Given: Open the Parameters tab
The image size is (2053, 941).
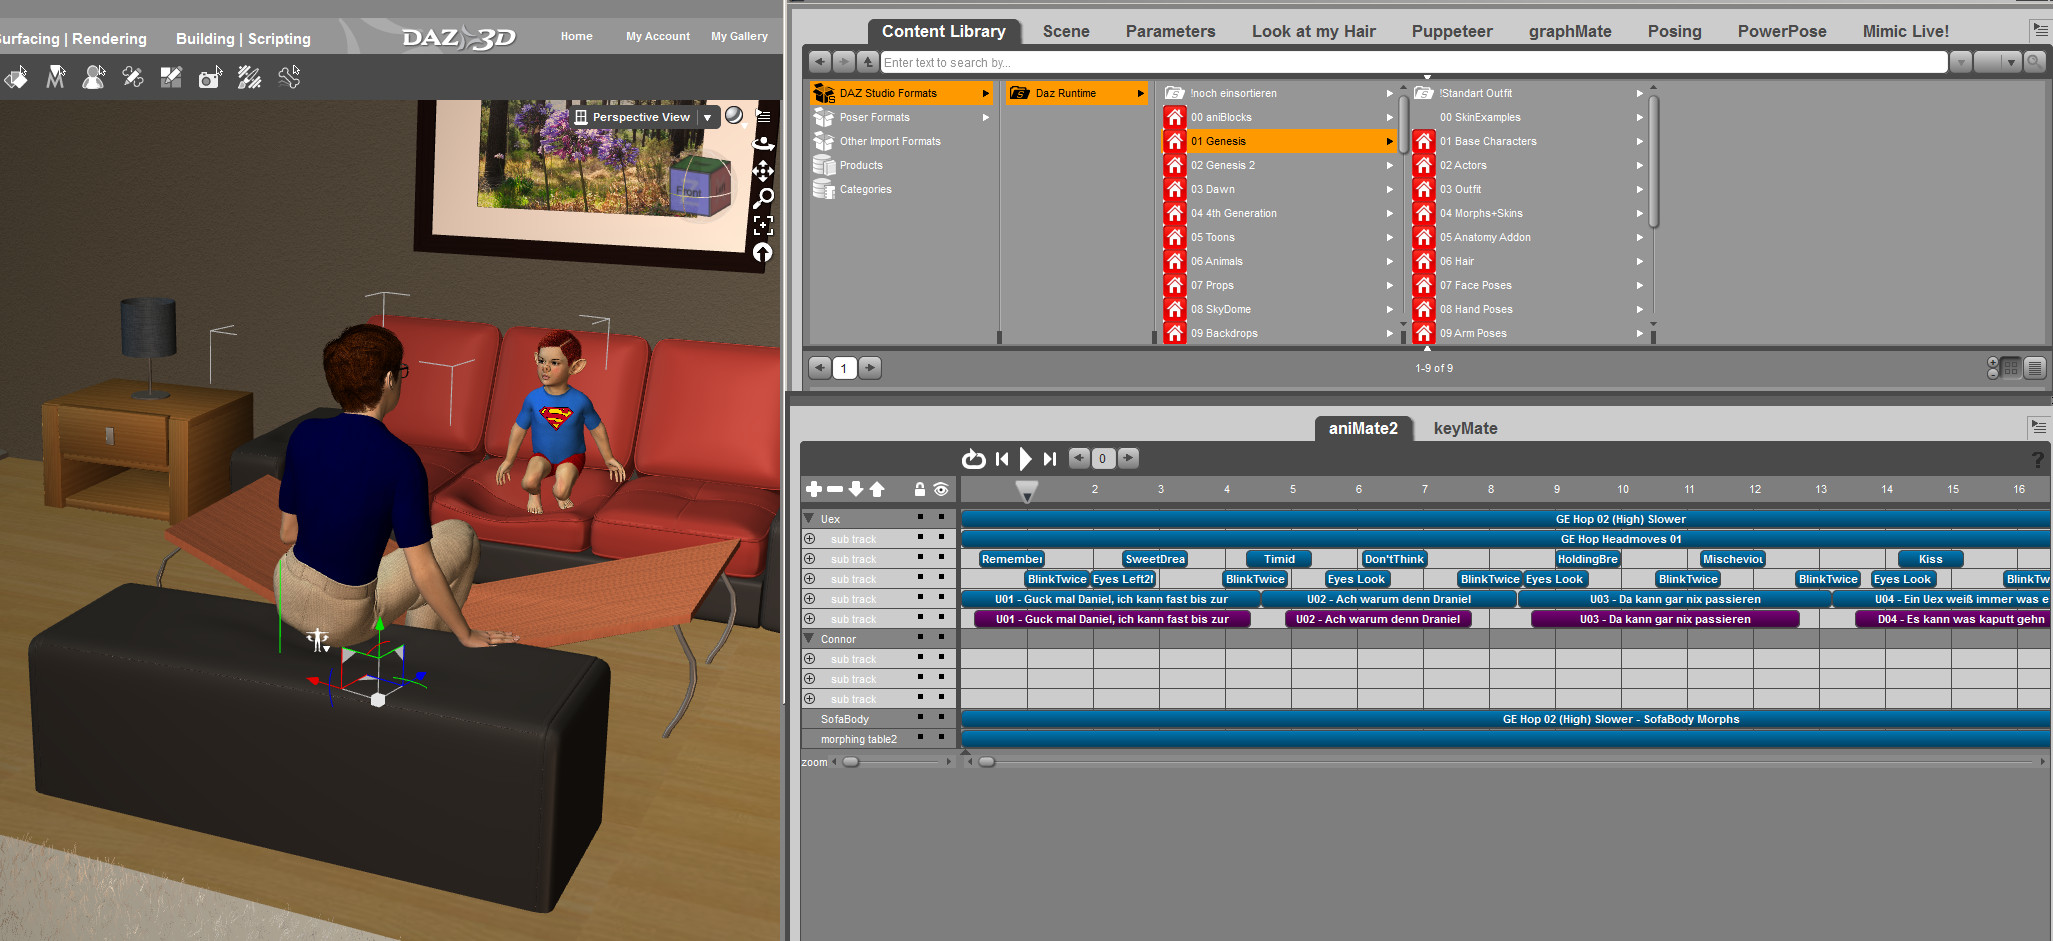Looking at the screenshot, I should (1170, 31).
